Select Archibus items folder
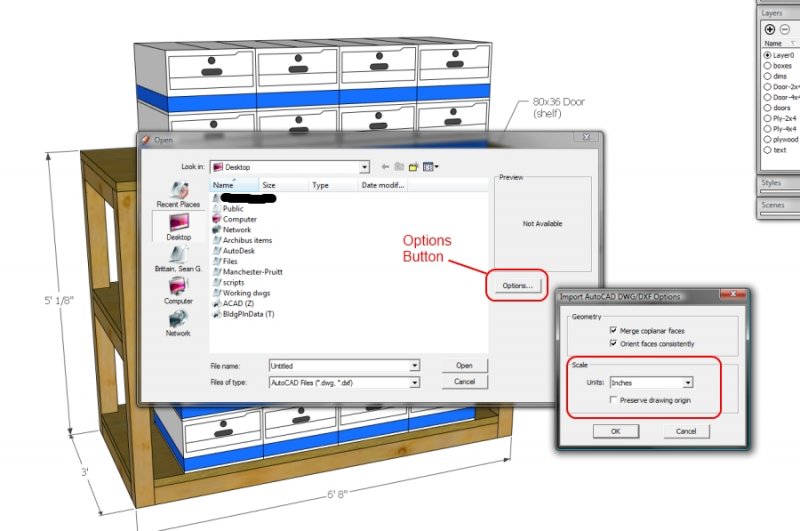This screenshot has height=531, width=800. tap(242, 240)
